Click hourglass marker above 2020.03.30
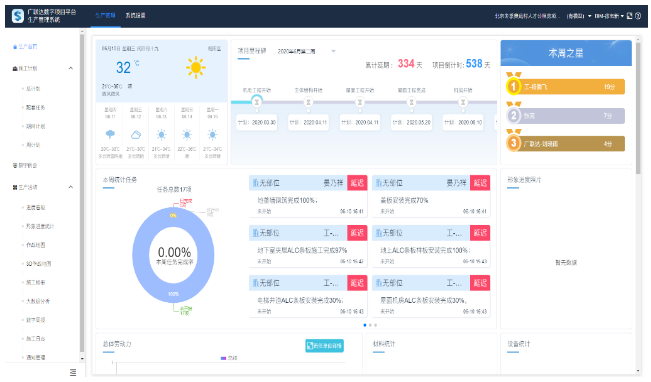The height and width of the screenshot is (382, 651). (x=257, y=102)
